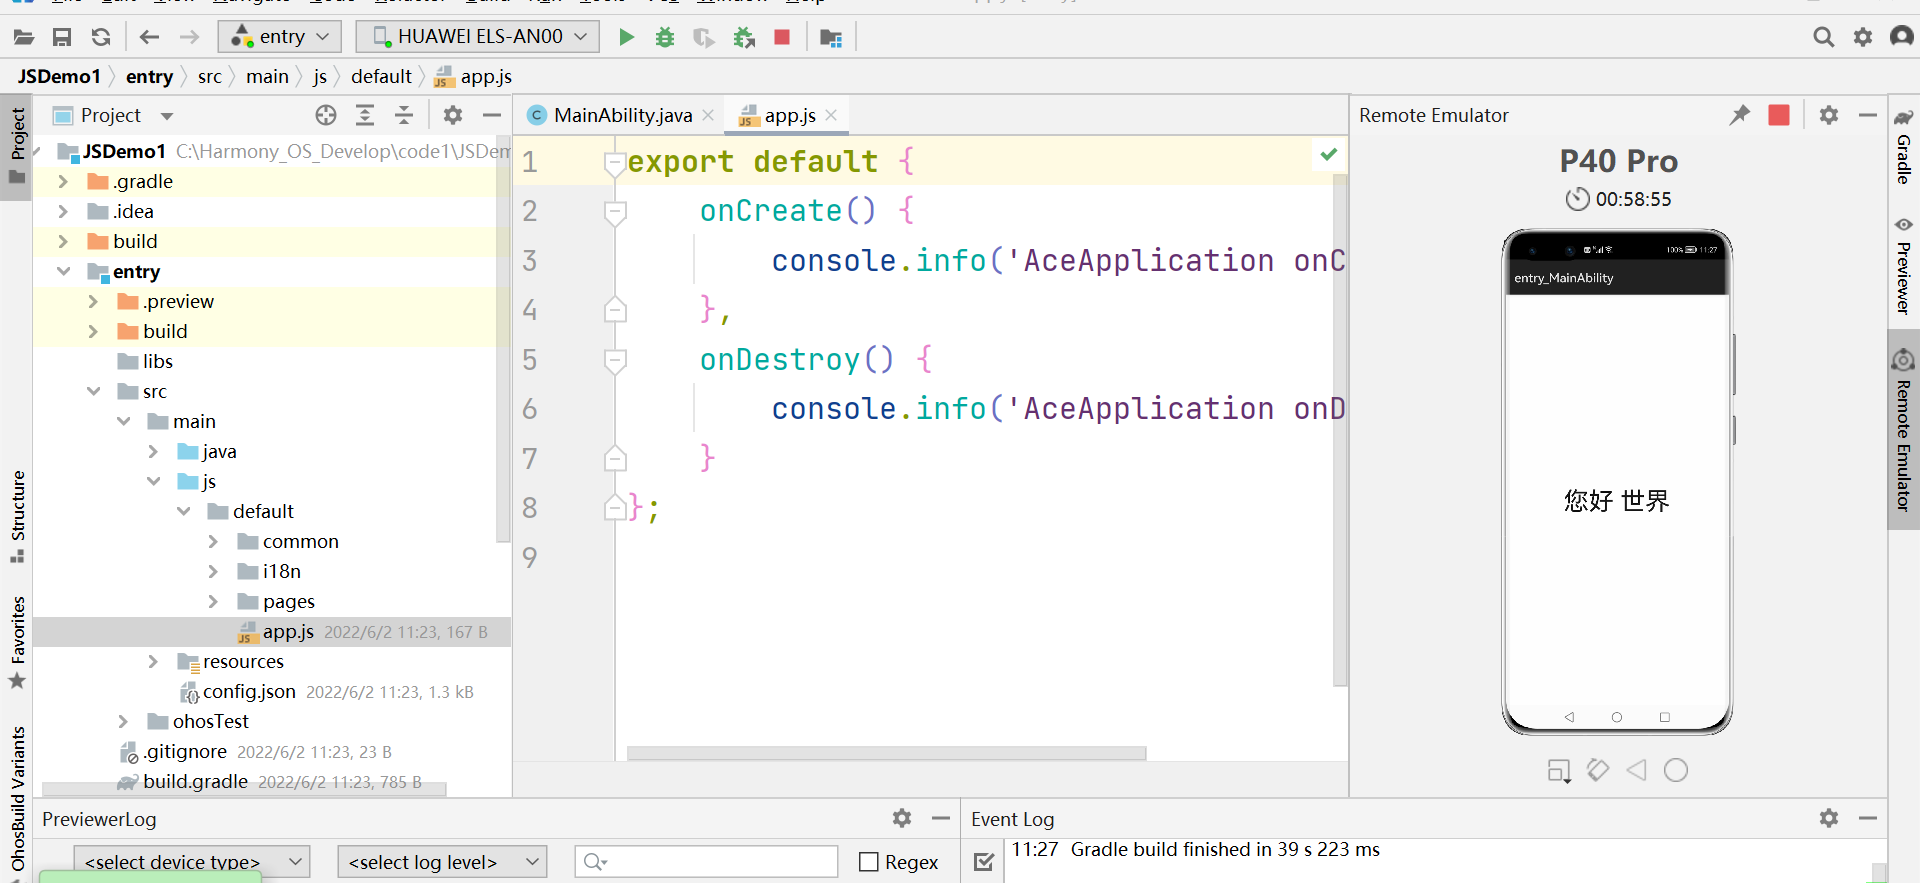
Task: Open the Structure side tool window tab
Action: point(17,516)
